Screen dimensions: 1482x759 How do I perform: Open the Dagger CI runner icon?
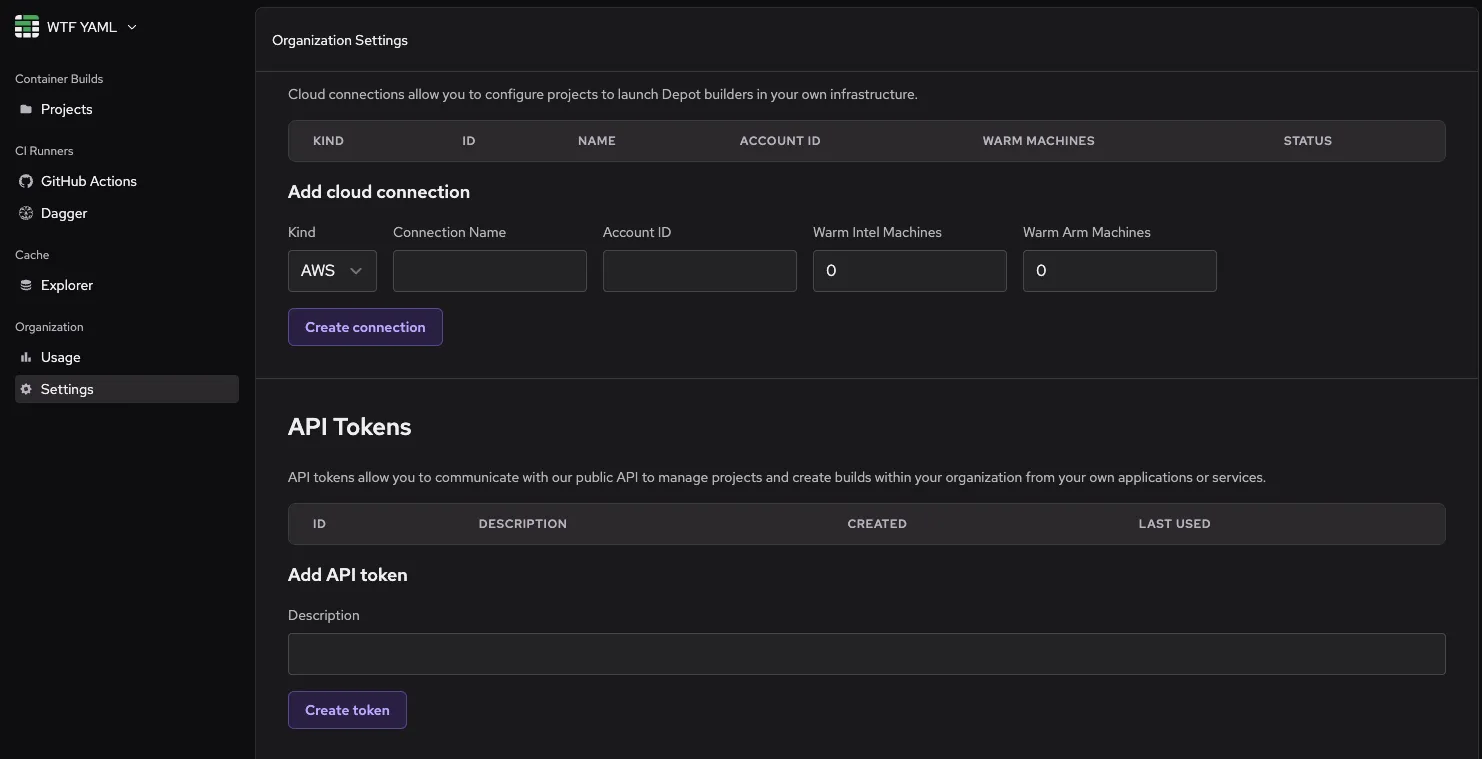[25, 213]
